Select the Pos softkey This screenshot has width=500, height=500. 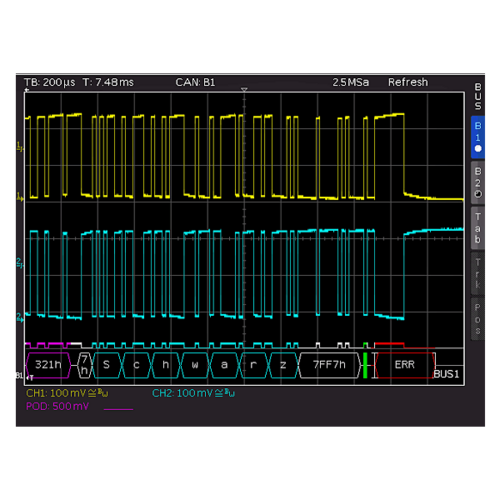(478, 319)
